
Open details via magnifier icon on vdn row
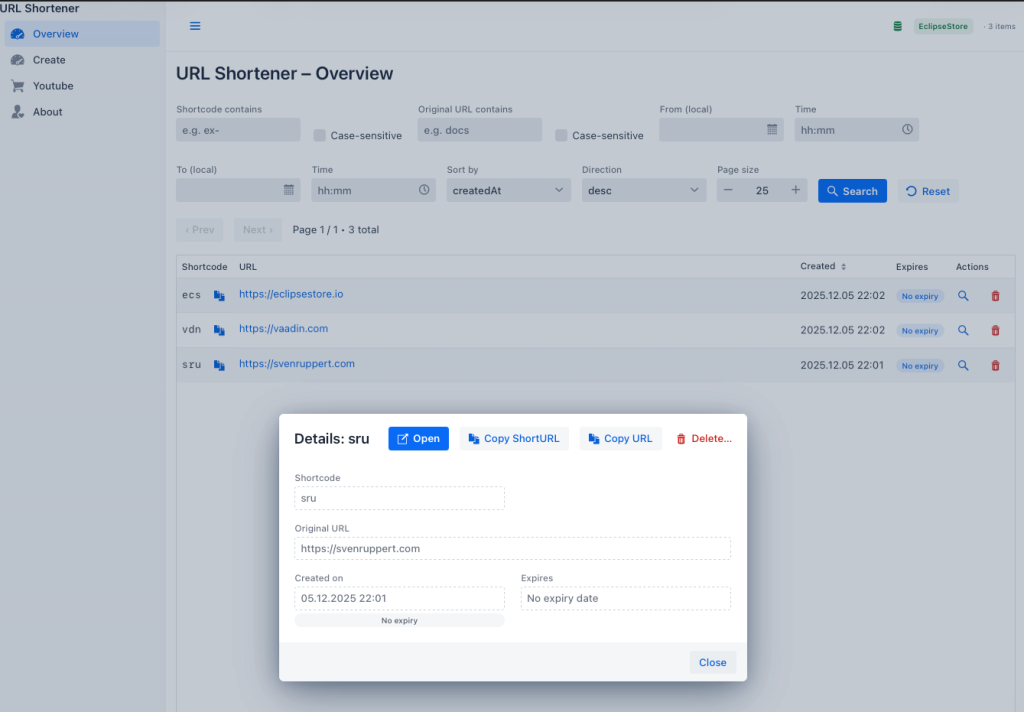[963, 330]
